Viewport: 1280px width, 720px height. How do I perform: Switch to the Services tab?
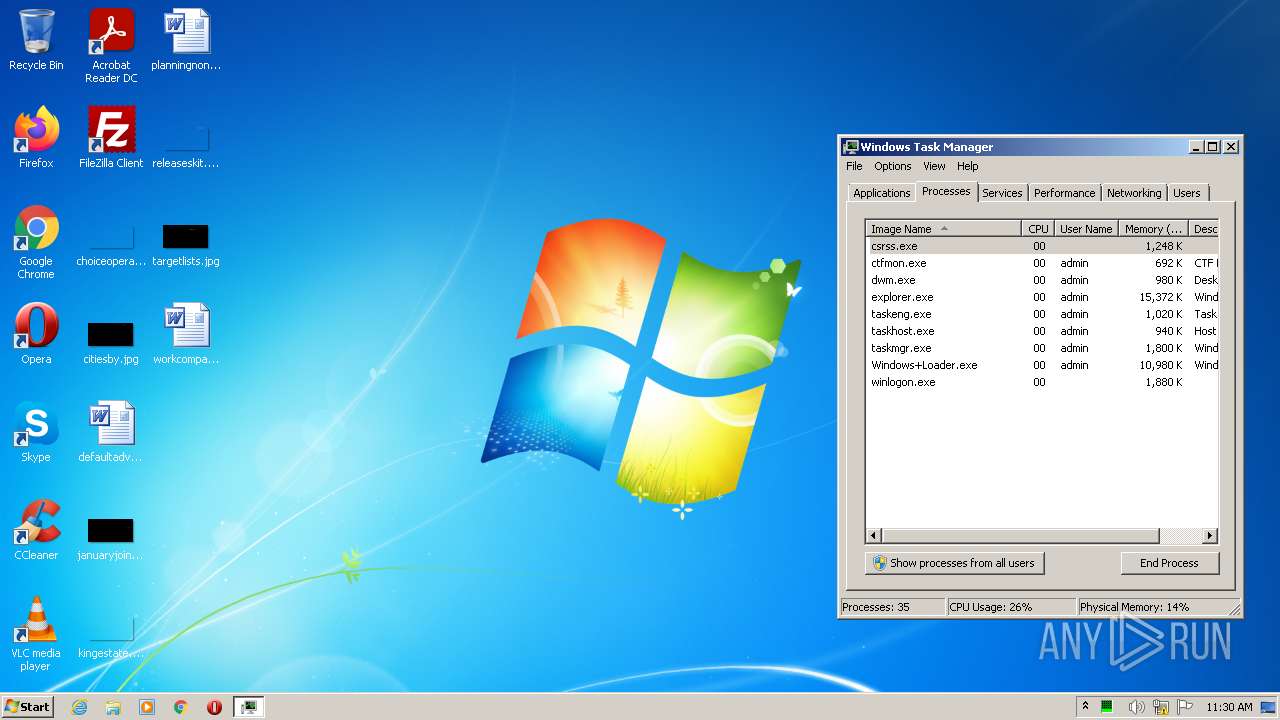[1002, 193]
